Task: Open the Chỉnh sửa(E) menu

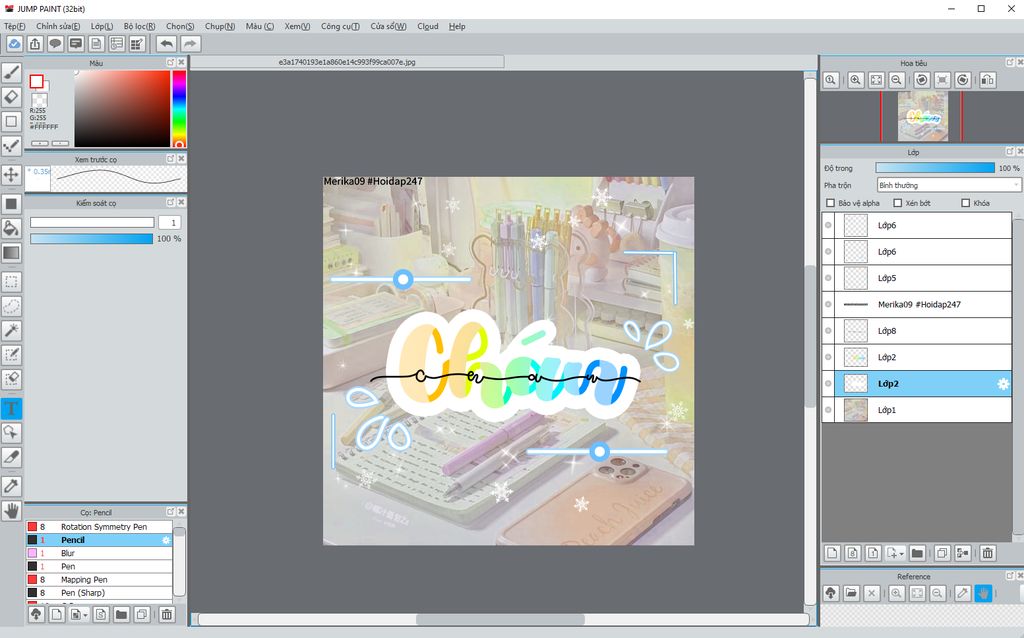Action: pos(58,26)
